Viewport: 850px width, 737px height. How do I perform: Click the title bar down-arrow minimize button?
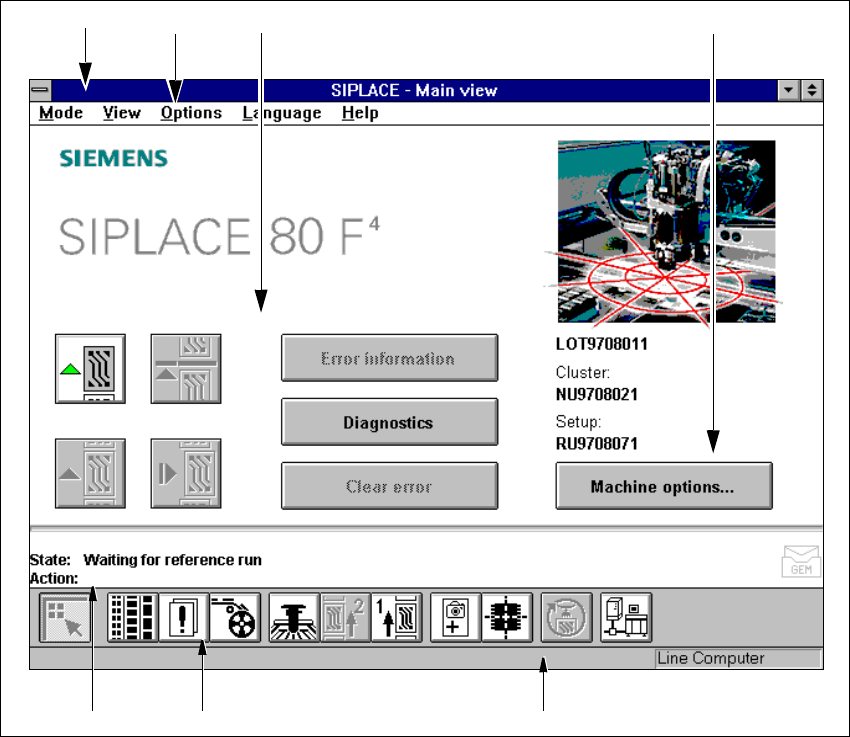pyautogui.click(x=789, y=90)
